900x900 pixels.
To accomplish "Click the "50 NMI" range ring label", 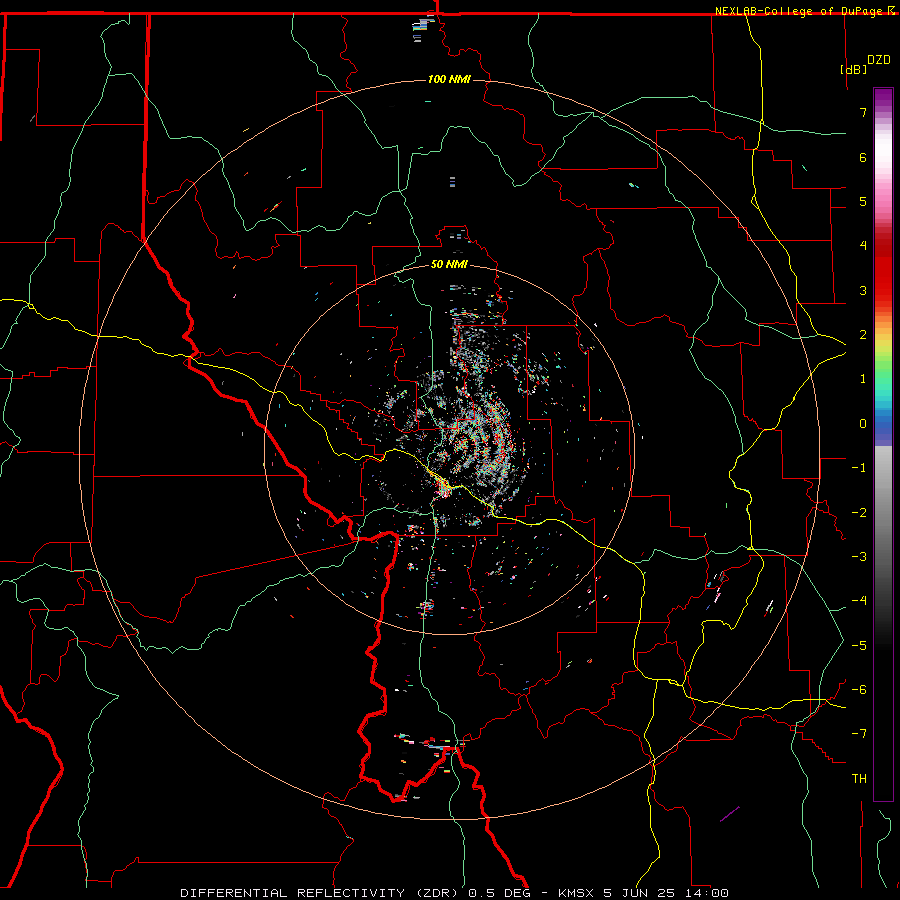I will tap(449, 264).
